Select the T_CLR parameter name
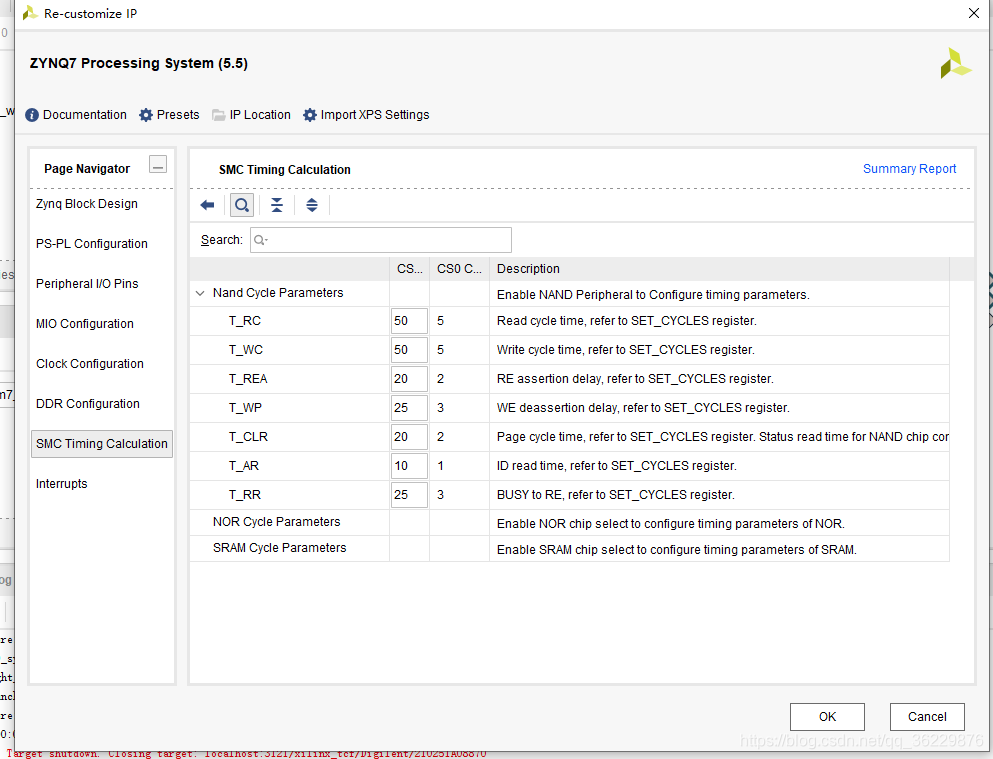Viewport: 993px width, 759px height. [248, 437]
